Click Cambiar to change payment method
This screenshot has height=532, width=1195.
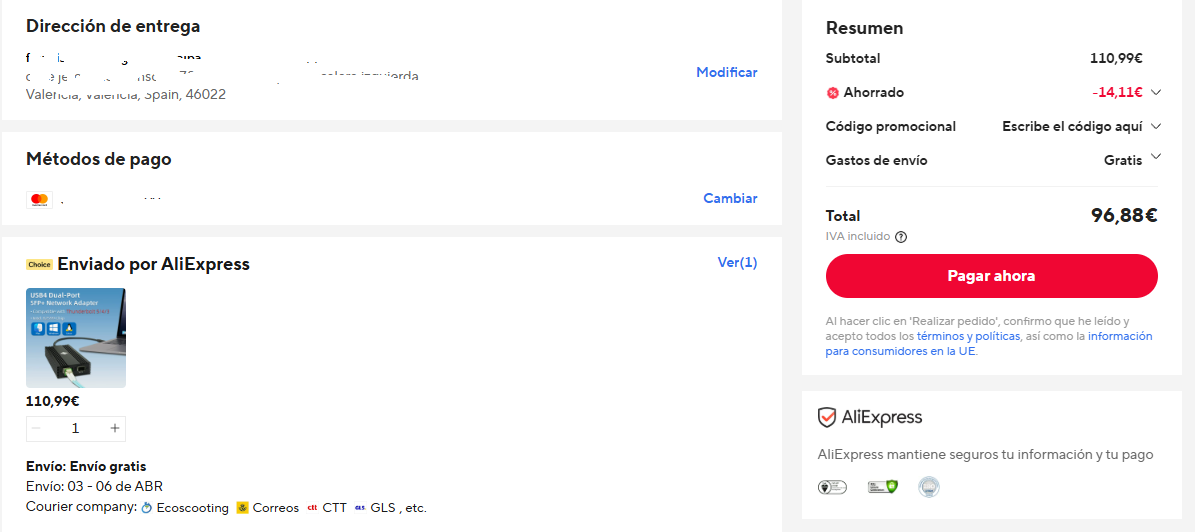(x=730, y=198)
